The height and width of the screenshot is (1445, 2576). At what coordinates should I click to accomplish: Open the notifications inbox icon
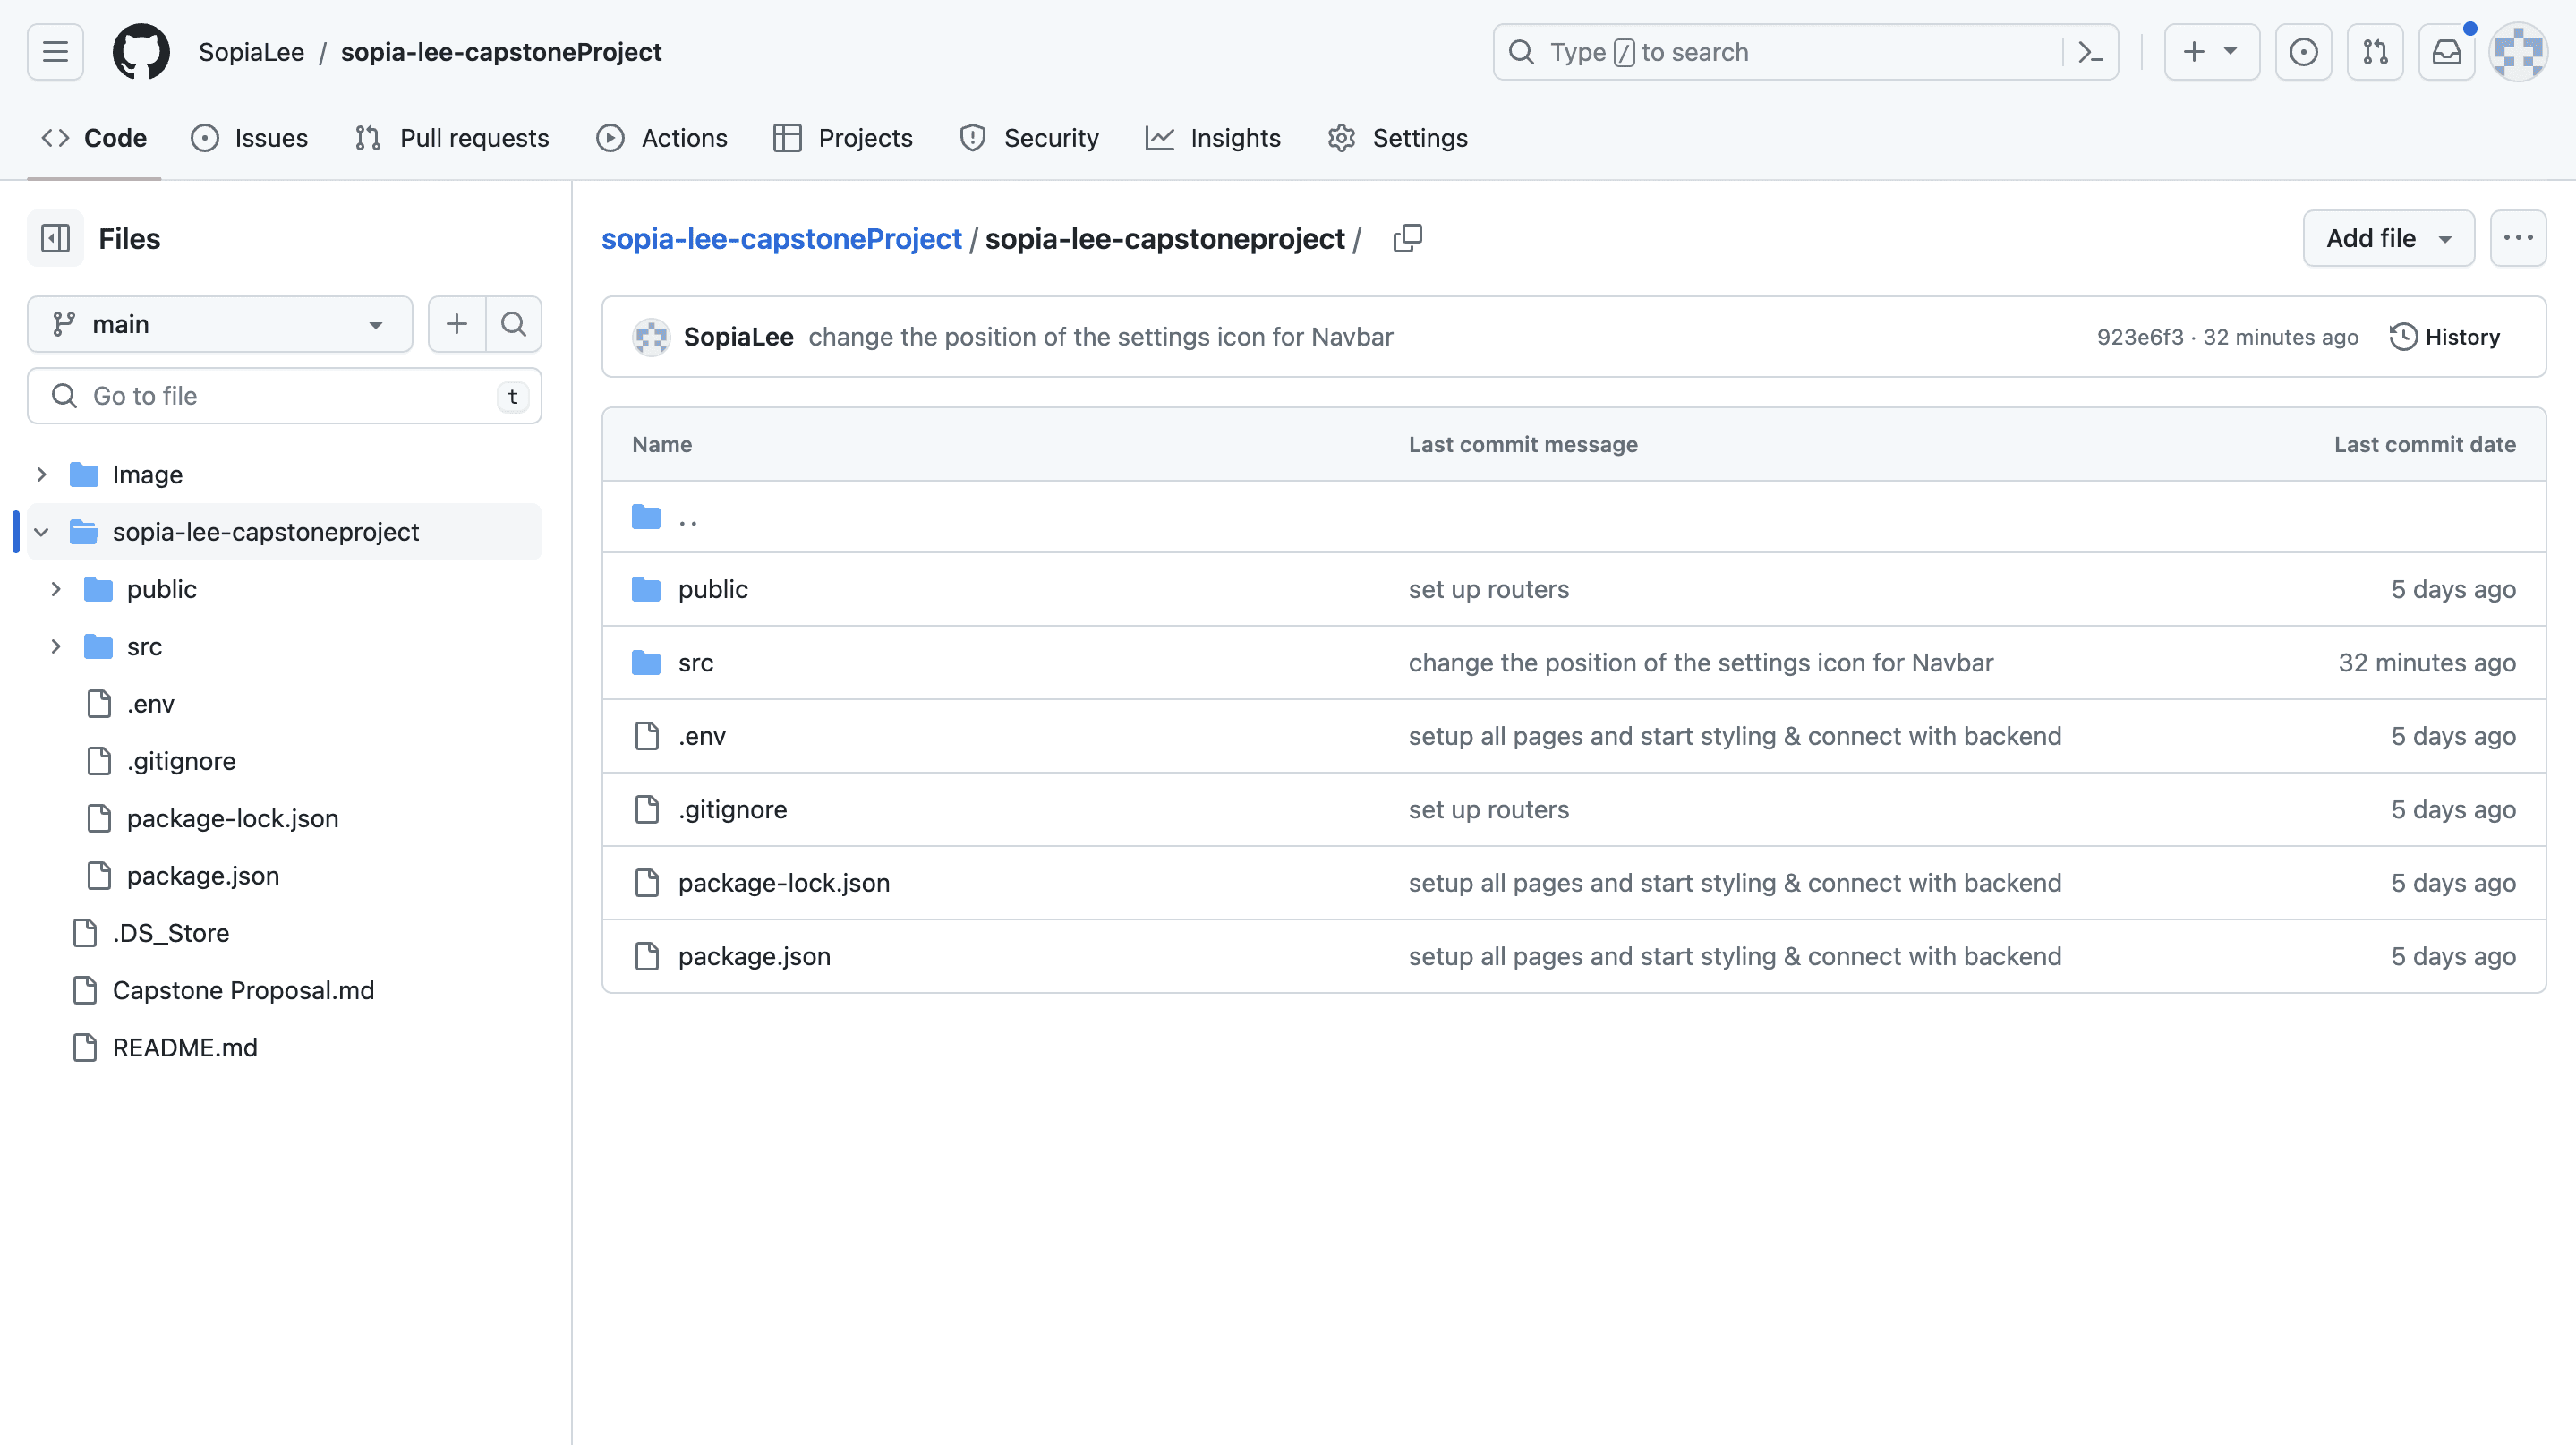tap(2446, 52)
